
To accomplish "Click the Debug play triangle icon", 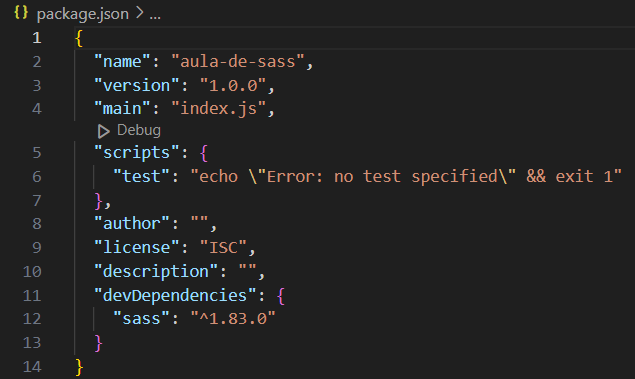I will [103, 131].
